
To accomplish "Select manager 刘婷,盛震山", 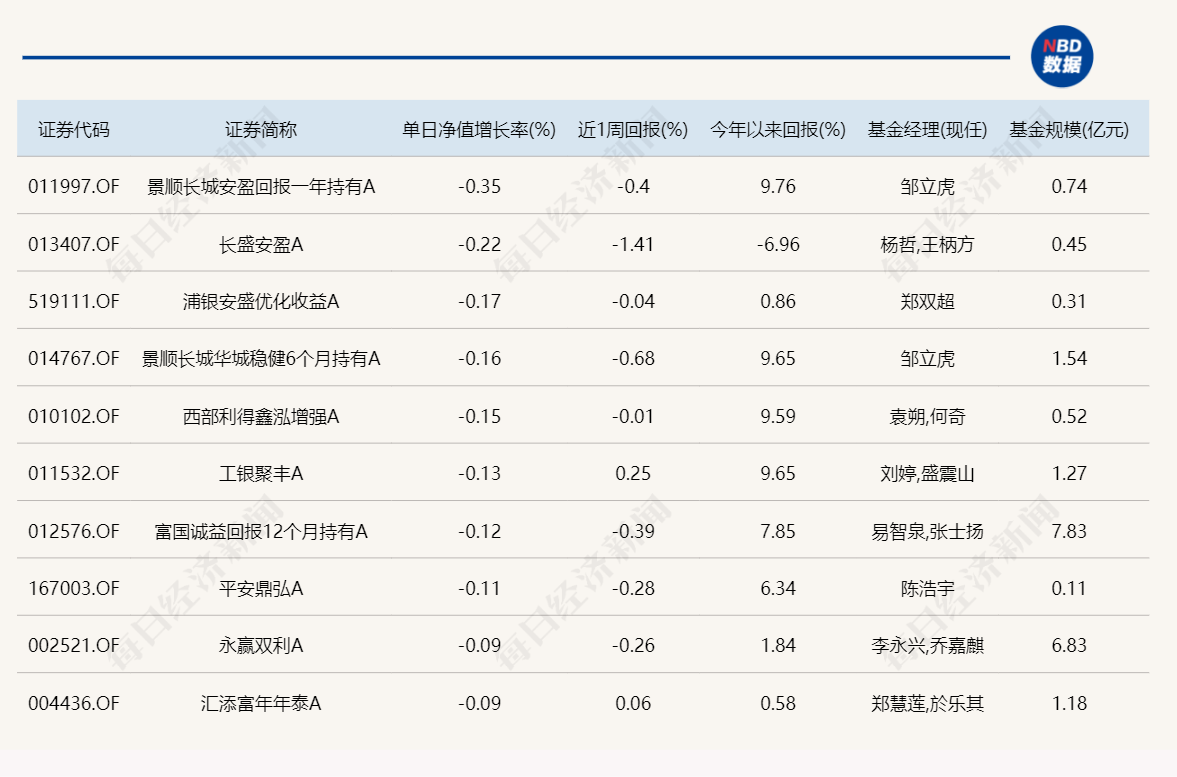I will click(927, 473).
